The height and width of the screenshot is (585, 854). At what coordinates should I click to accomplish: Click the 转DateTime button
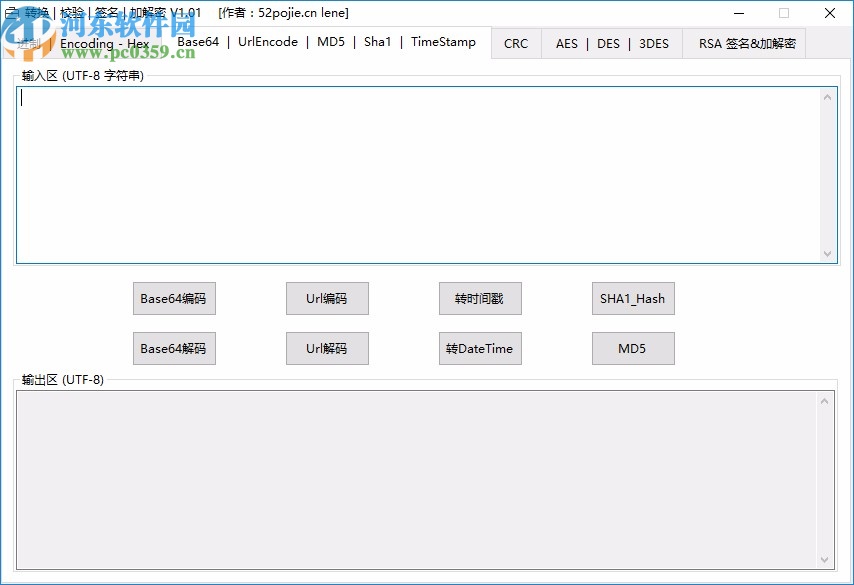point(480,348)
